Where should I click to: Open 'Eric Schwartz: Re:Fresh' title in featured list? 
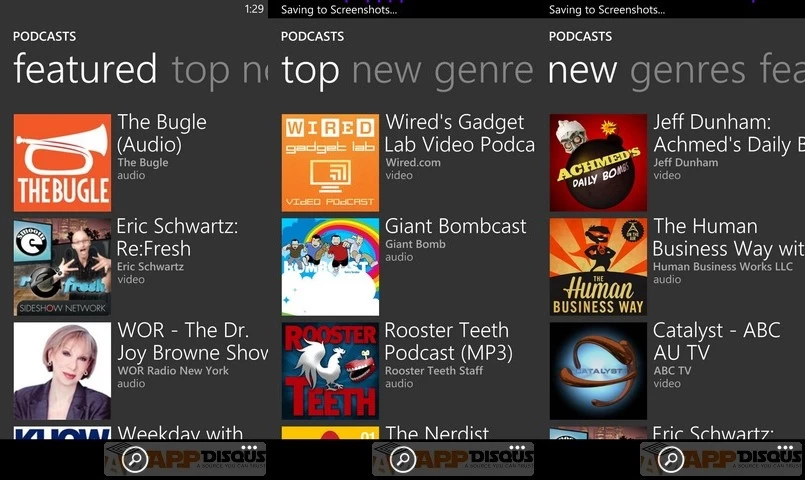coord(178,237)
